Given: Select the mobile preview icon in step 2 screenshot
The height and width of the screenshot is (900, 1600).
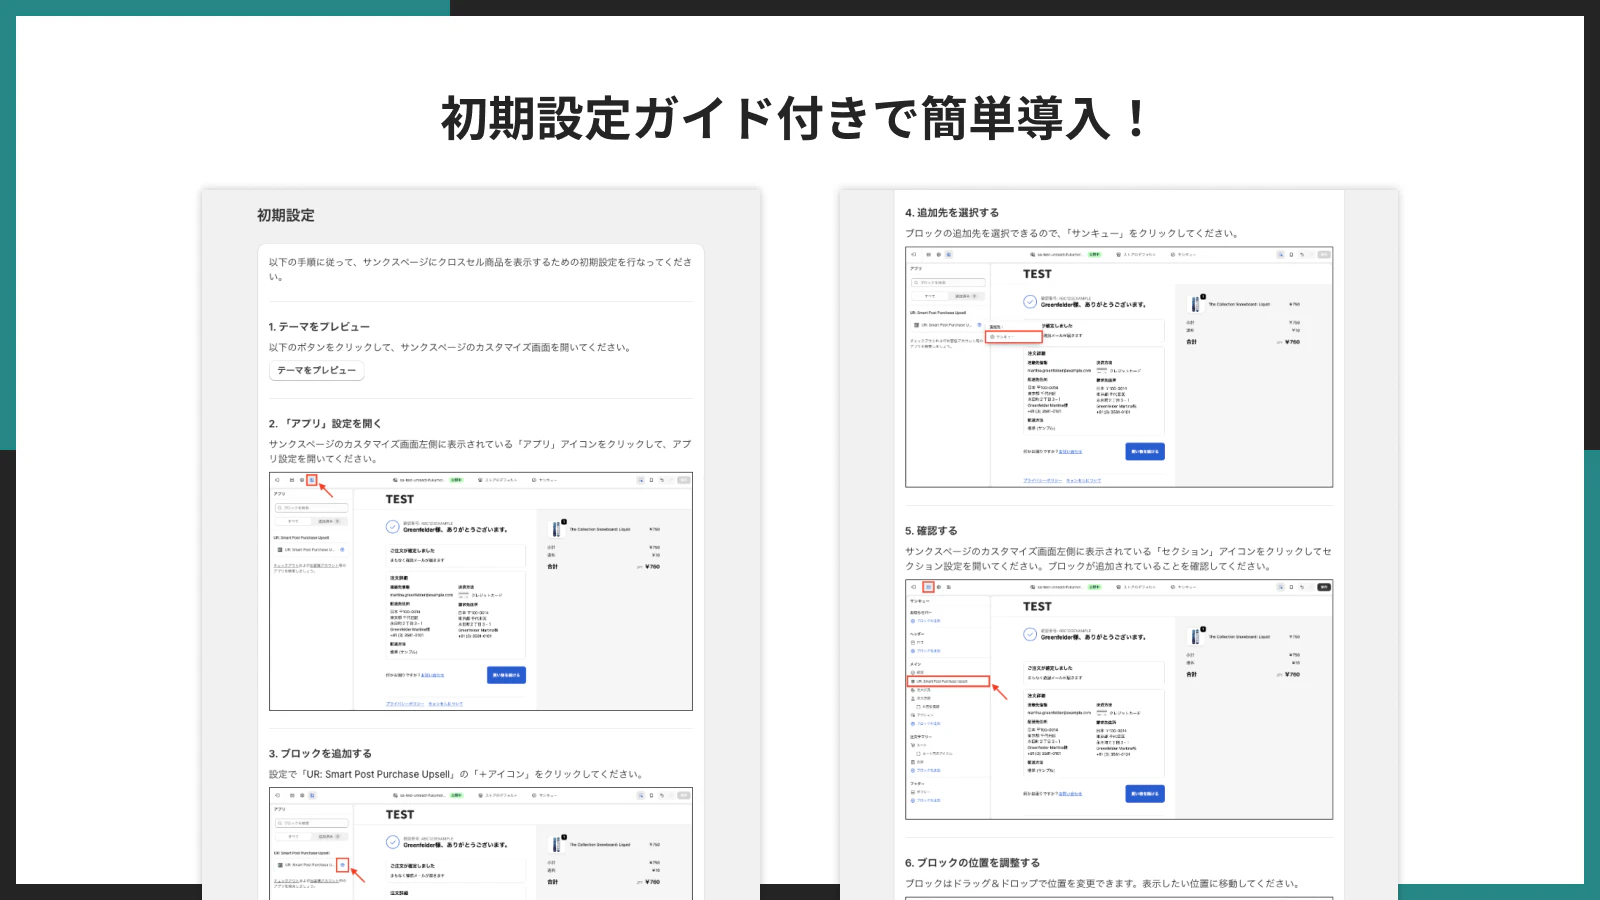Looking at the screenshot, I should (651, 480).
